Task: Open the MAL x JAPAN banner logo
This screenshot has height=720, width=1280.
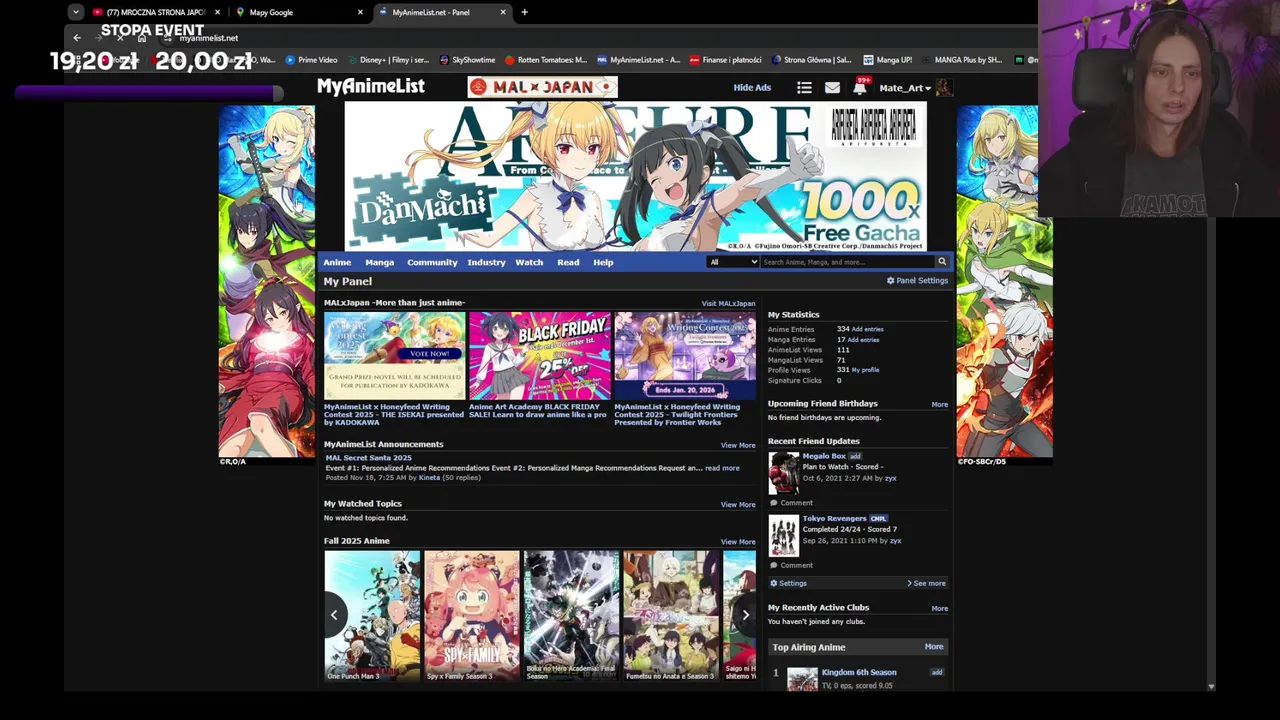Action: [x=542, y=87]
